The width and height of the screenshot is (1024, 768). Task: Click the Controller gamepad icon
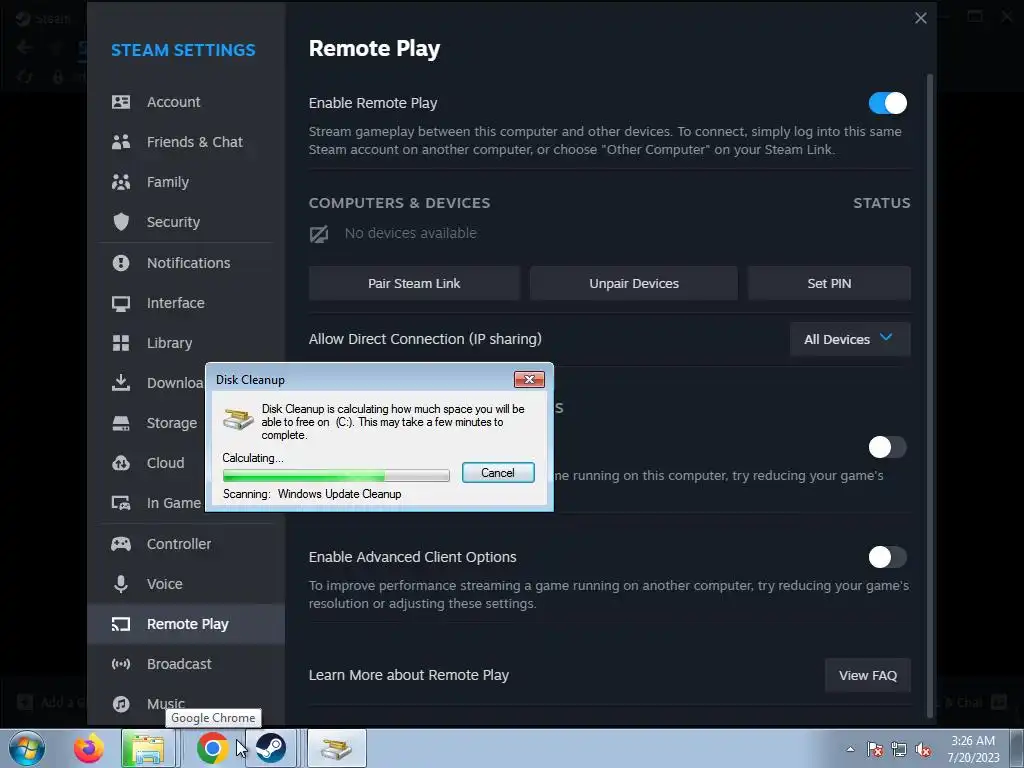121,544
